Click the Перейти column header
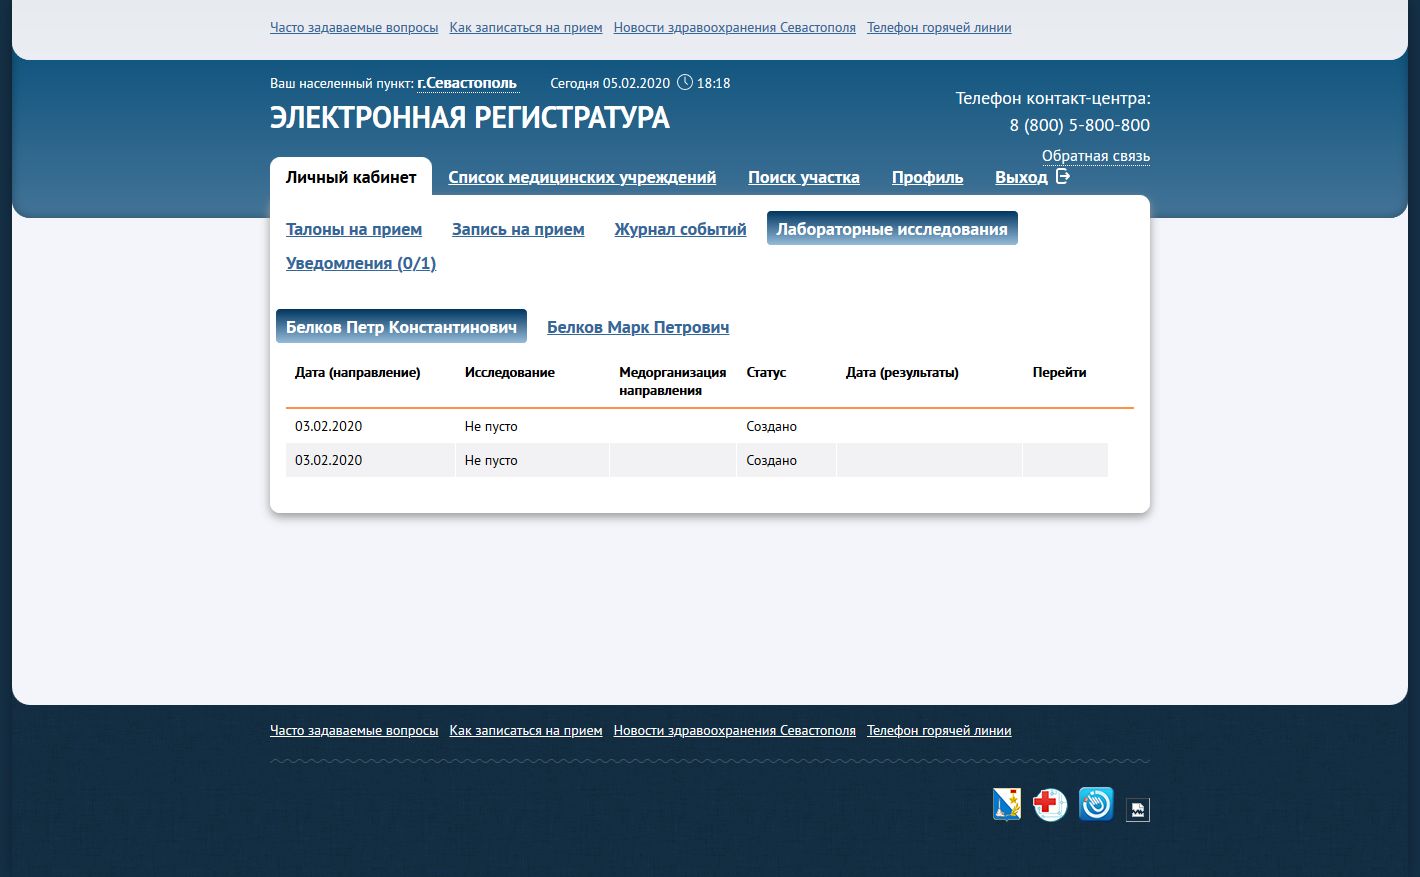The image size is (1420, 877). pos(1059,372)
